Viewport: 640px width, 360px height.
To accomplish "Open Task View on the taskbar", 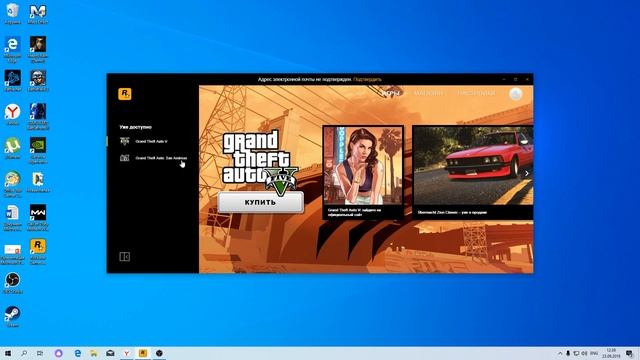I will tap(40, 353).
